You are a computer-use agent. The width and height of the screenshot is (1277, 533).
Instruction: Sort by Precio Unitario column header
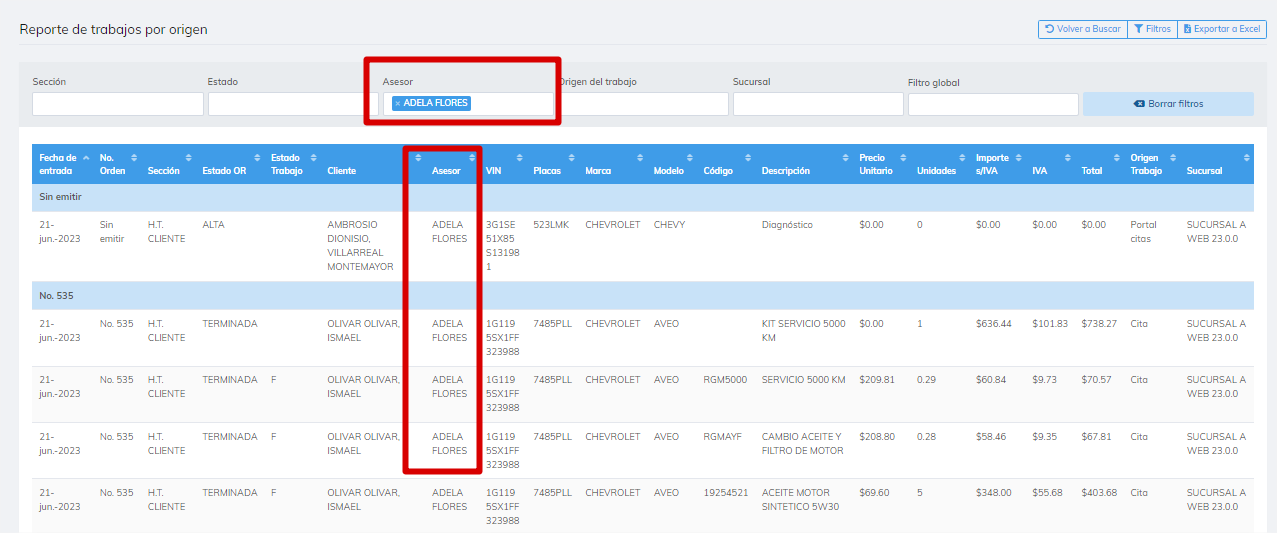(883, 164)
